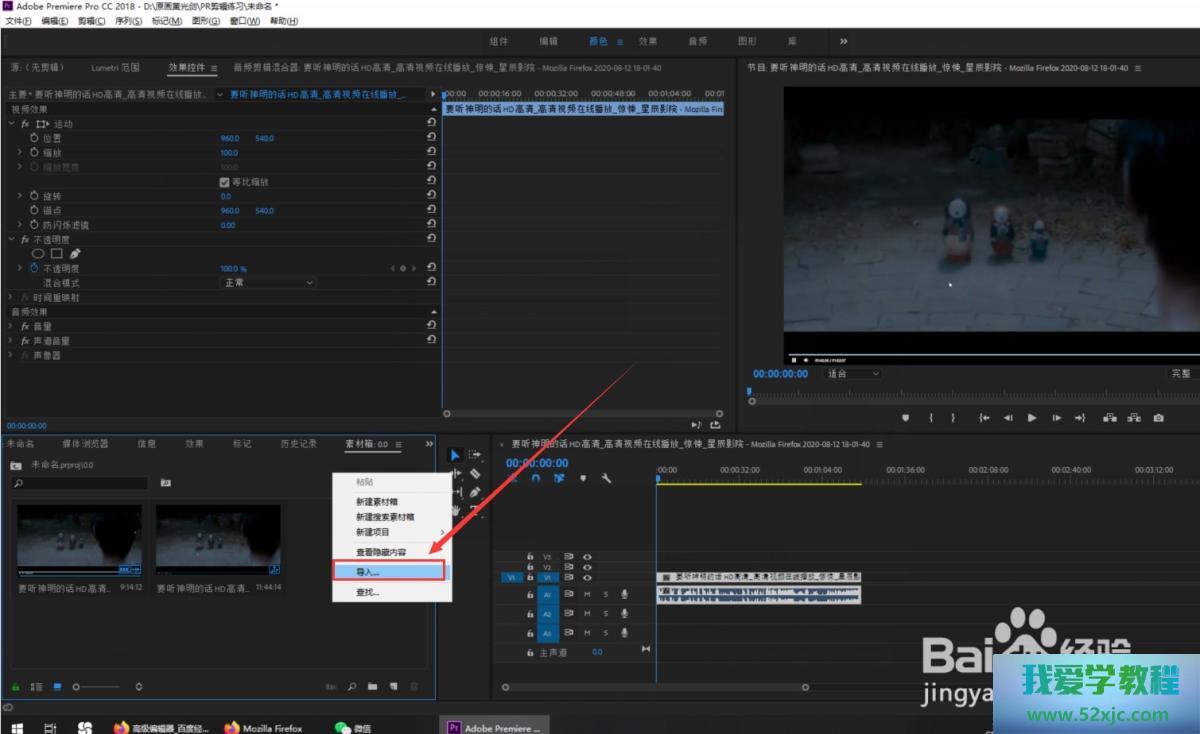Select the Razor tool in the tools panel
This screenshot has width=1200, height=734.
pyautogui.click(x=475, y=474)
